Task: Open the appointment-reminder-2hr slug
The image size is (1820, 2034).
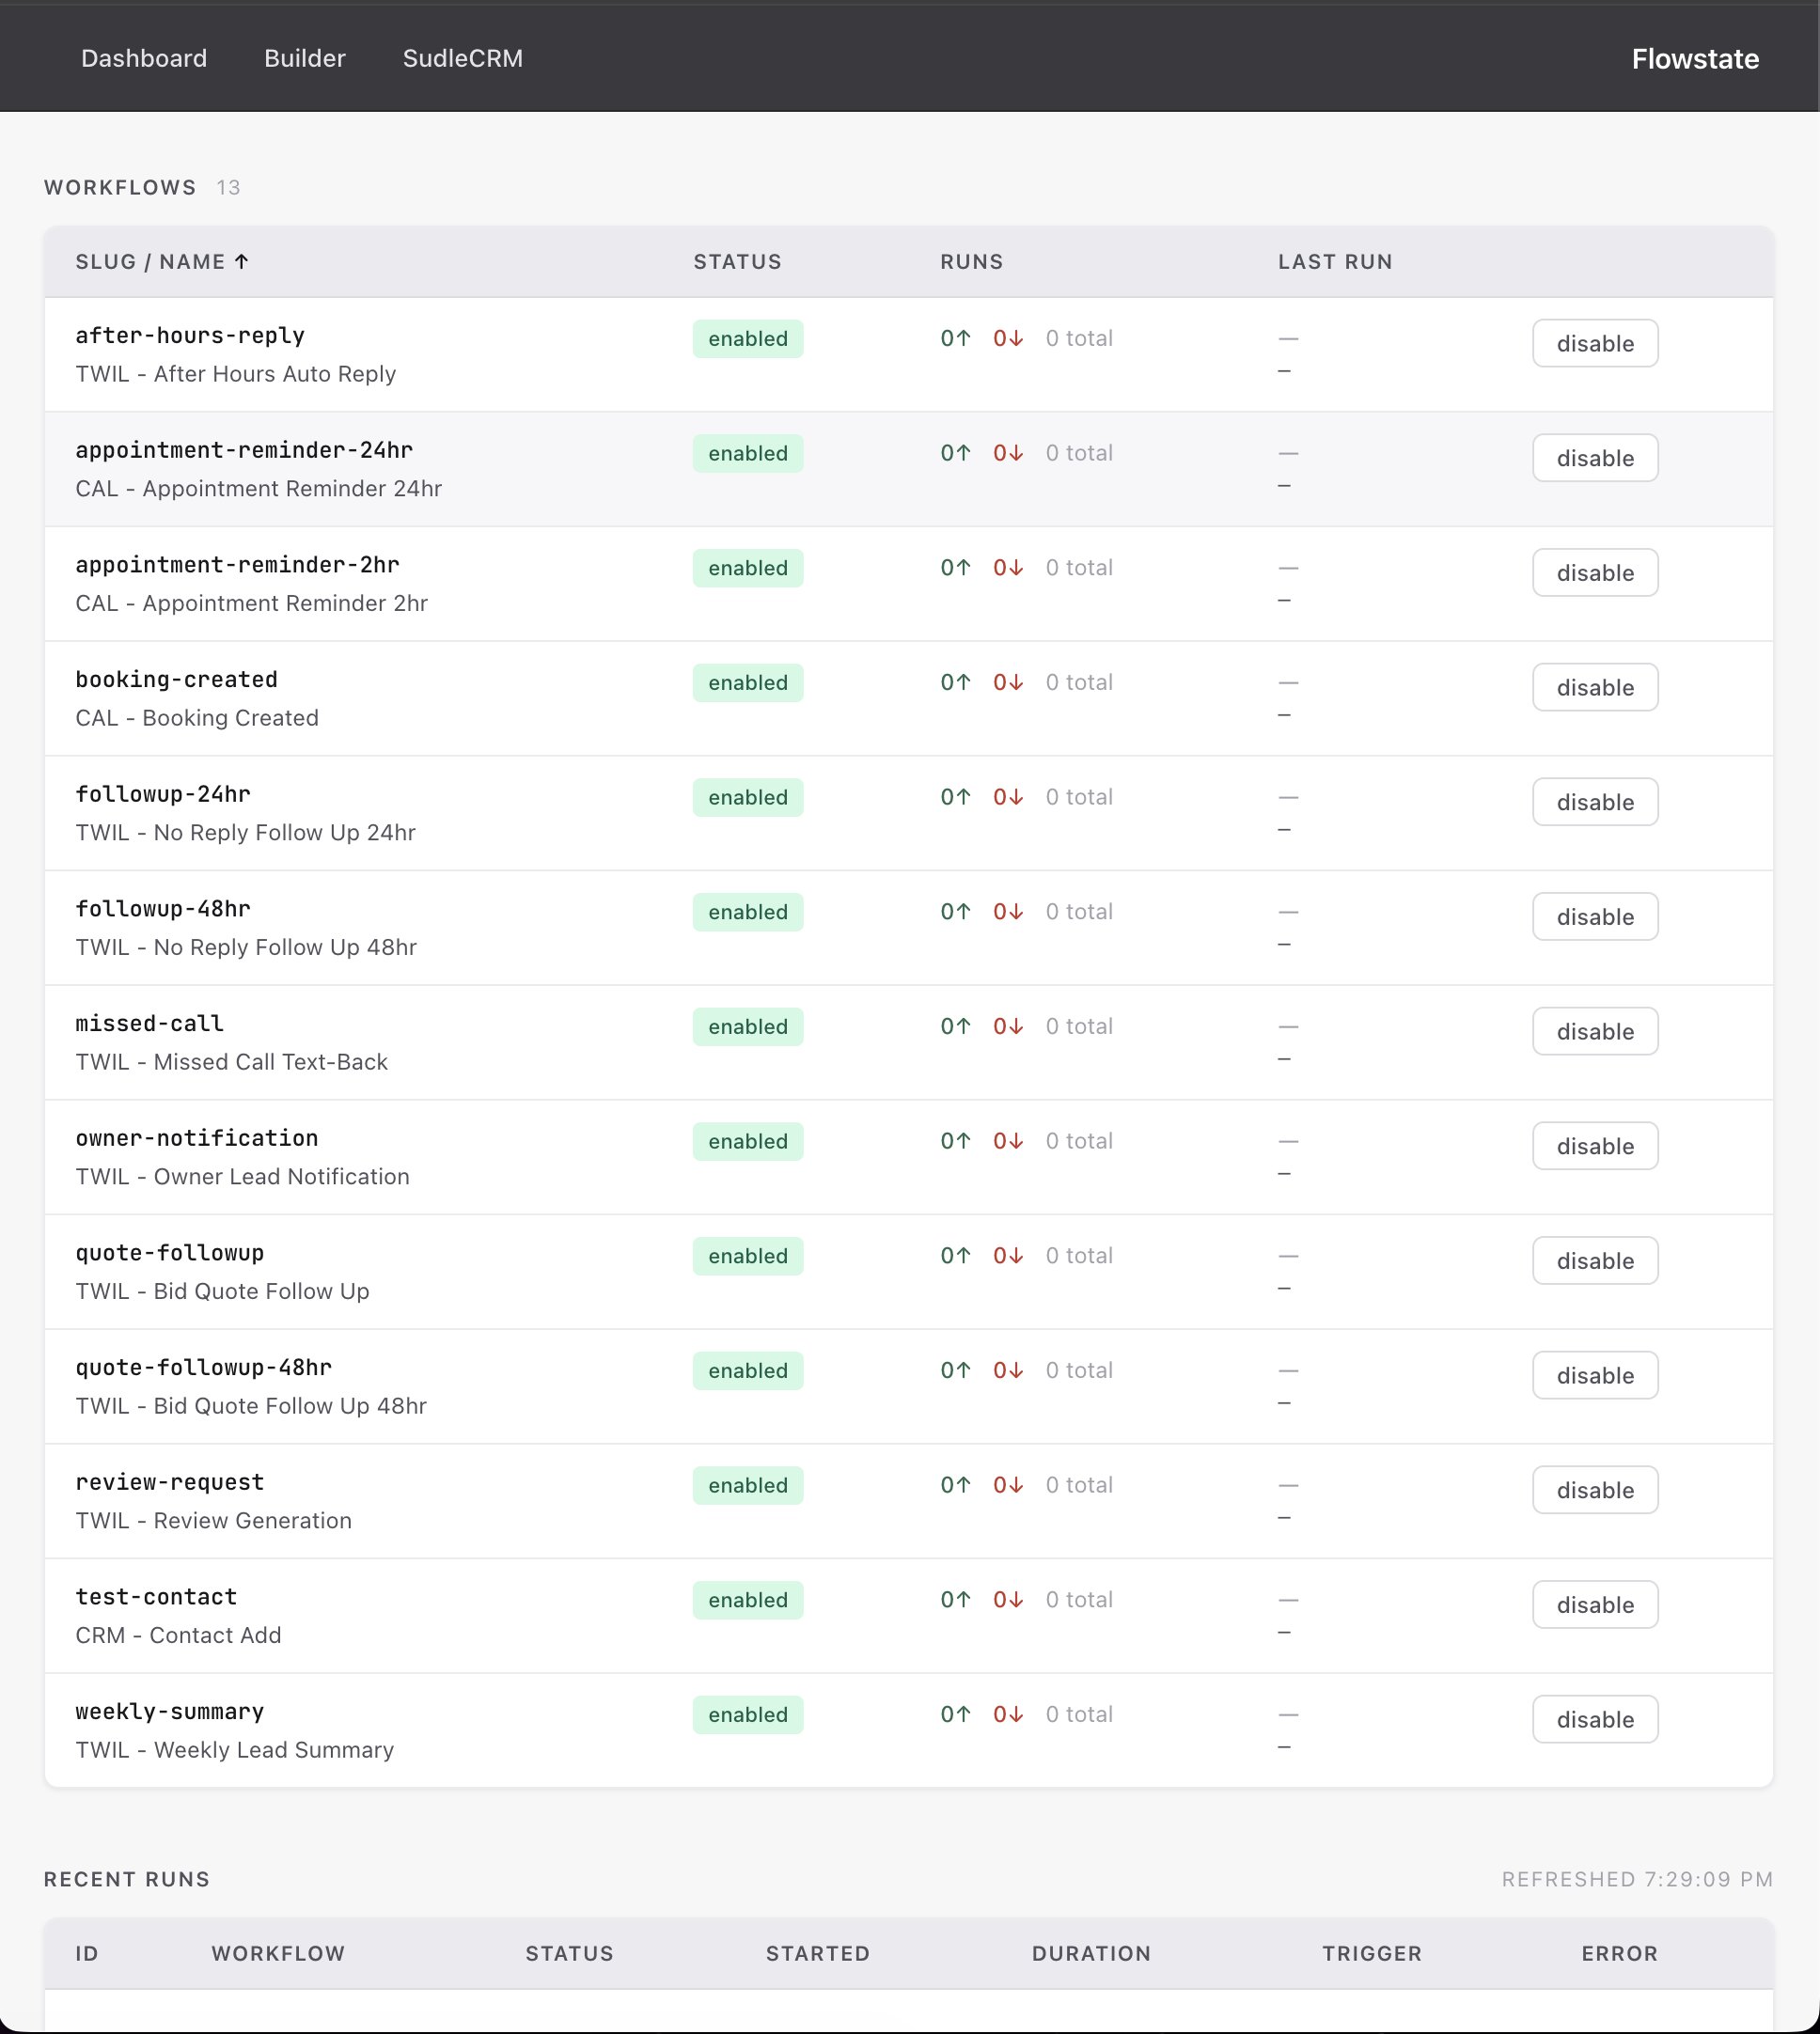Action: point(237,565)
